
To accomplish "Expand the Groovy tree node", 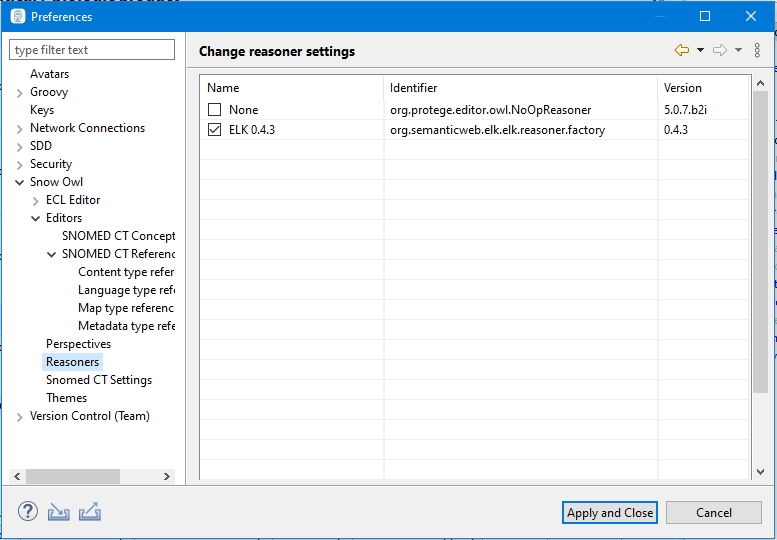I will pyautogui.click(x=20, y=92).
